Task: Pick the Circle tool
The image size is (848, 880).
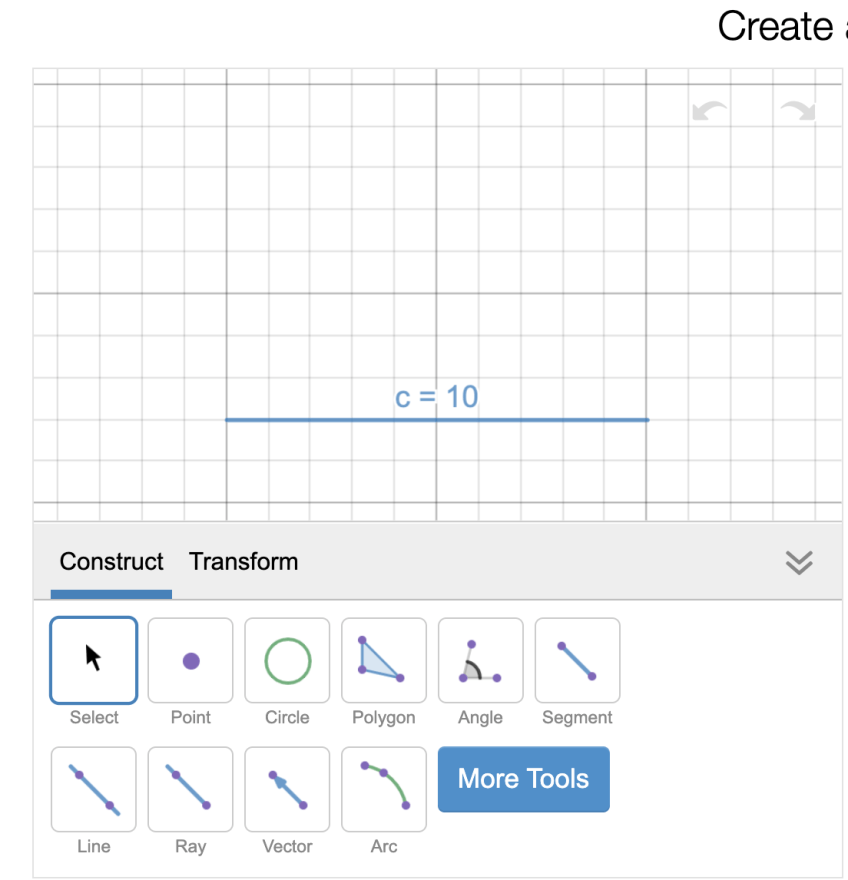Action: [x=287, y=660]
